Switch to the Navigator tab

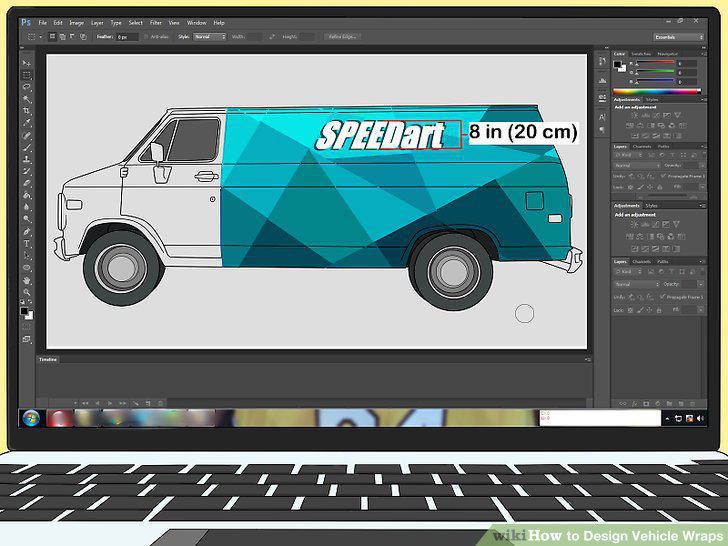tap(667, 54)
